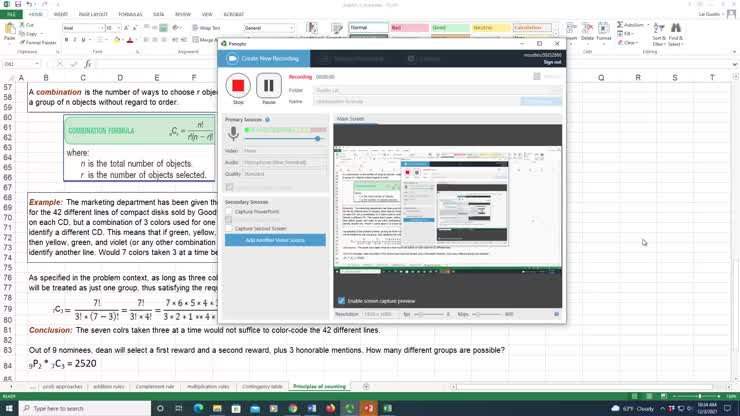This screenshot has width=740, height=416.
Task: Stop the Panopto recording
Action: point(238,85)
